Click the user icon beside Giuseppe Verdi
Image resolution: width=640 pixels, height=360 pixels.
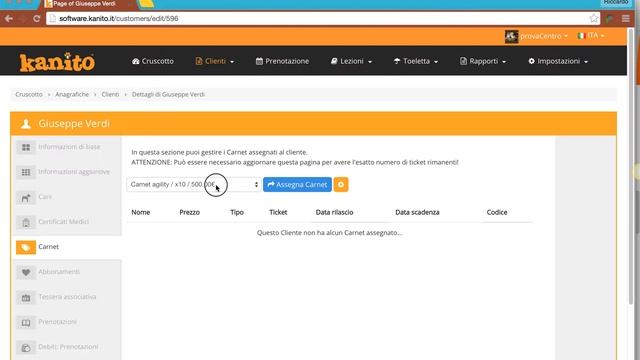26,124
